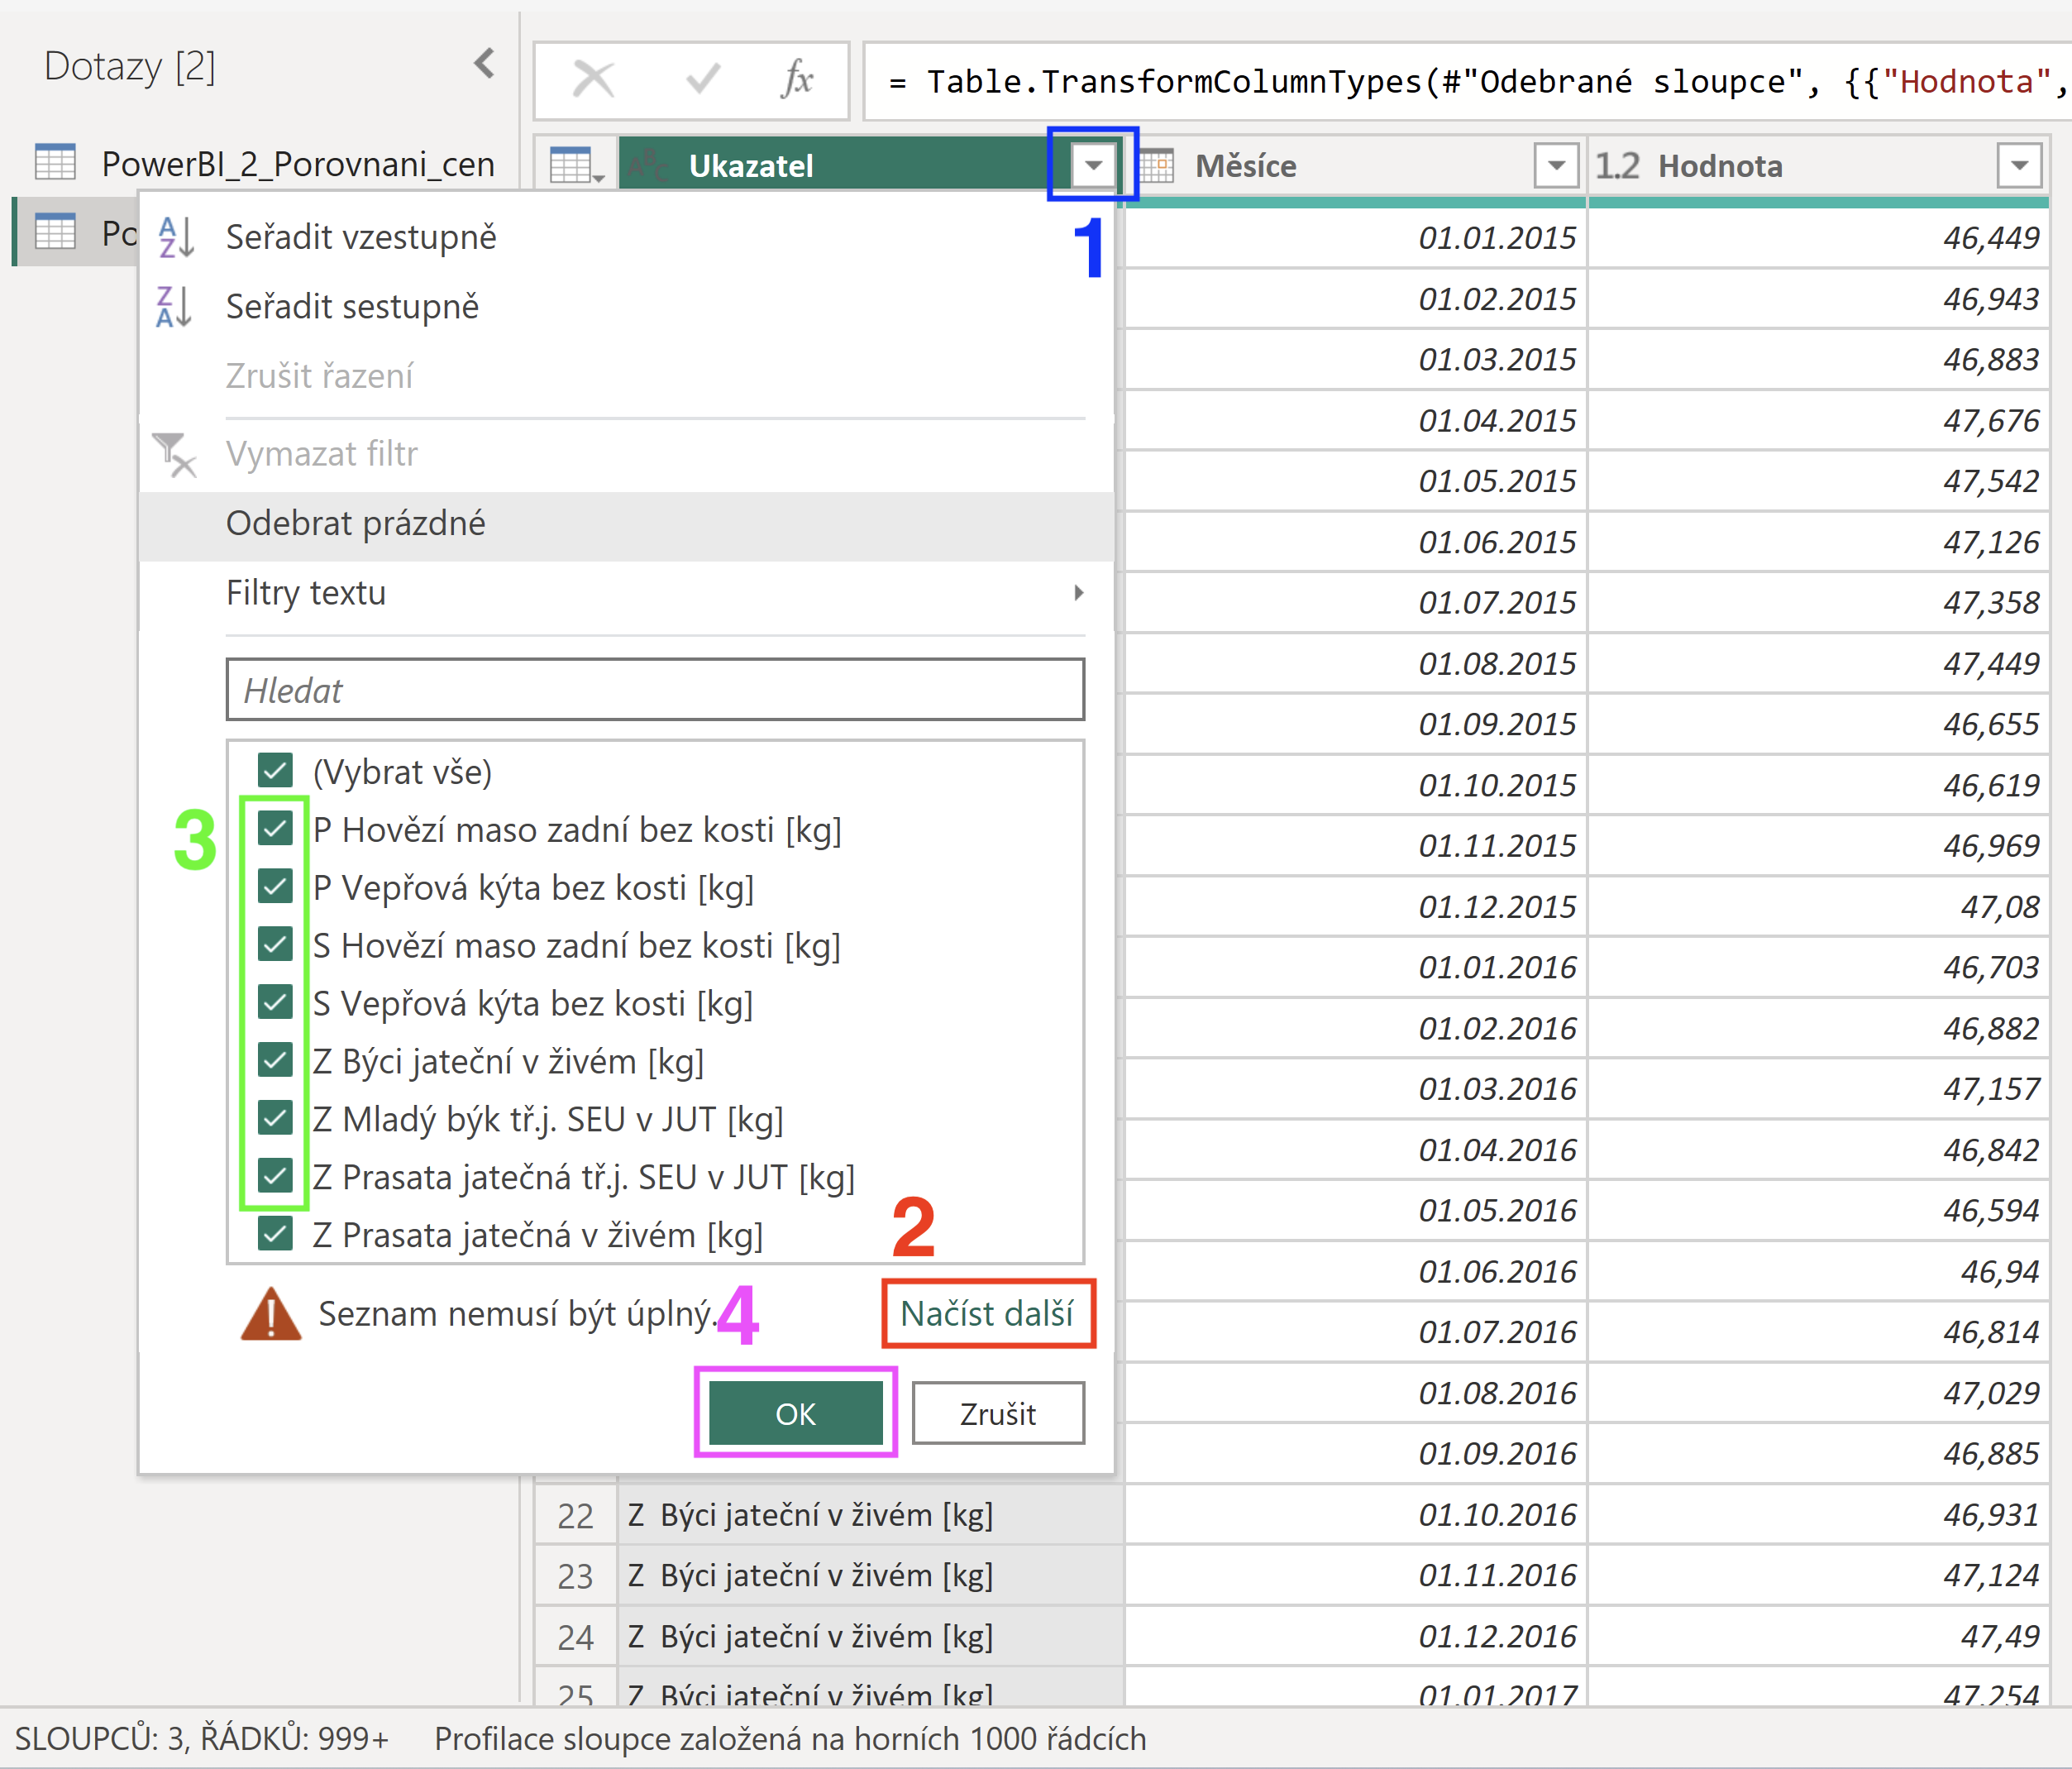Screen dimensions: 2072x1769
Task: Uncheck S Hovězí maso zadní bez kosti
Action: 275,945
